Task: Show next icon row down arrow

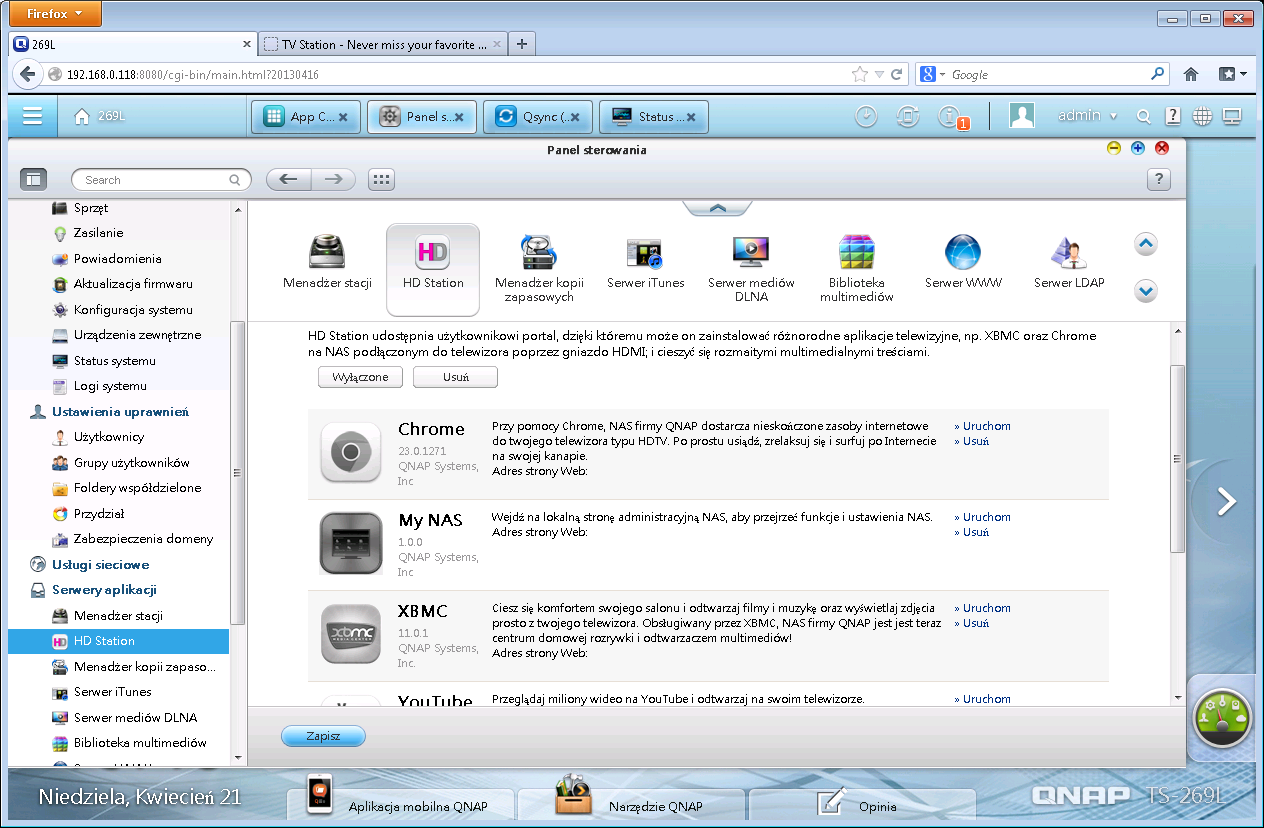Action: tap(1146, 291)
